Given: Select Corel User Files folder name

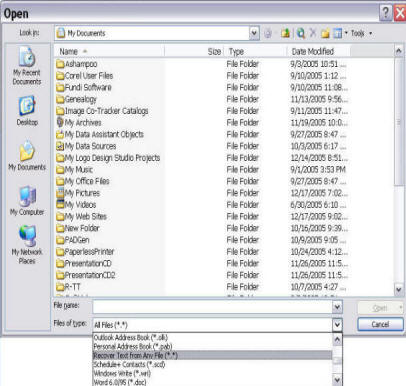Looking at the screenshot, I should [x=89, y=76].
